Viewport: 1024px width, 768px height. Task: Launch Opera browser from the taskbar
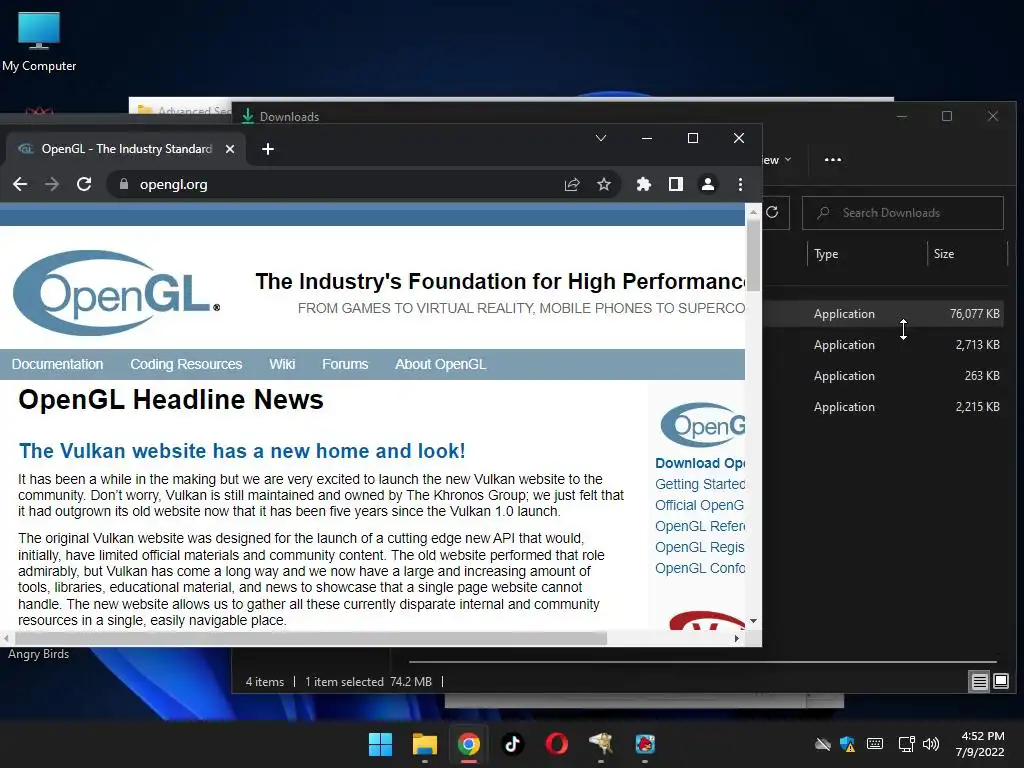pyautogui.click(x=556, y=744)
